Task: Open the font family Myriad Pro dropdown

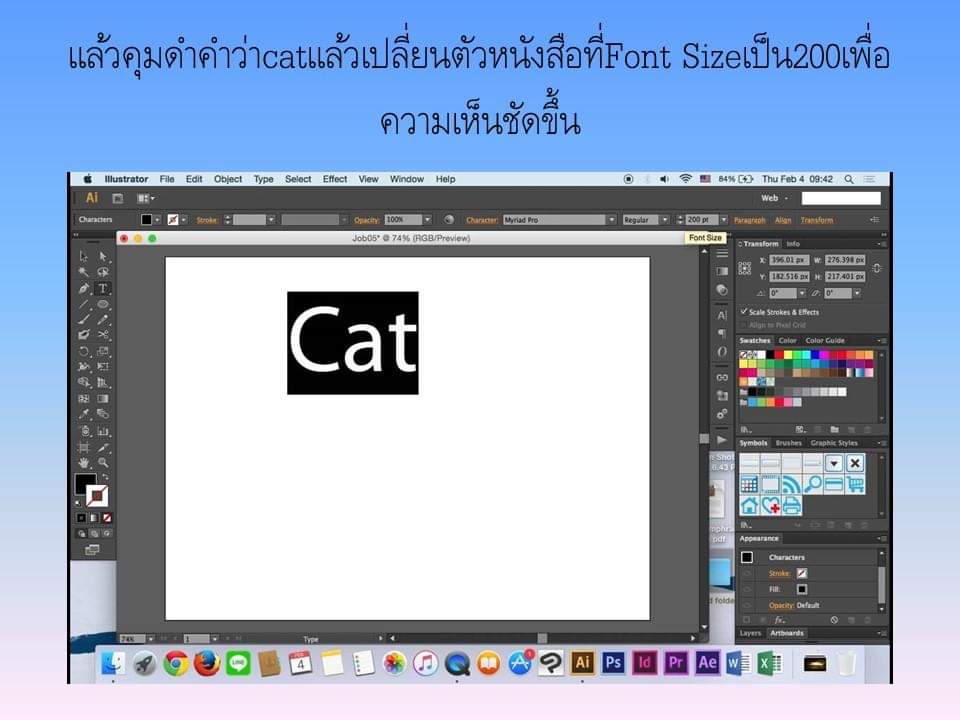Action: click(x=611, y=220)
